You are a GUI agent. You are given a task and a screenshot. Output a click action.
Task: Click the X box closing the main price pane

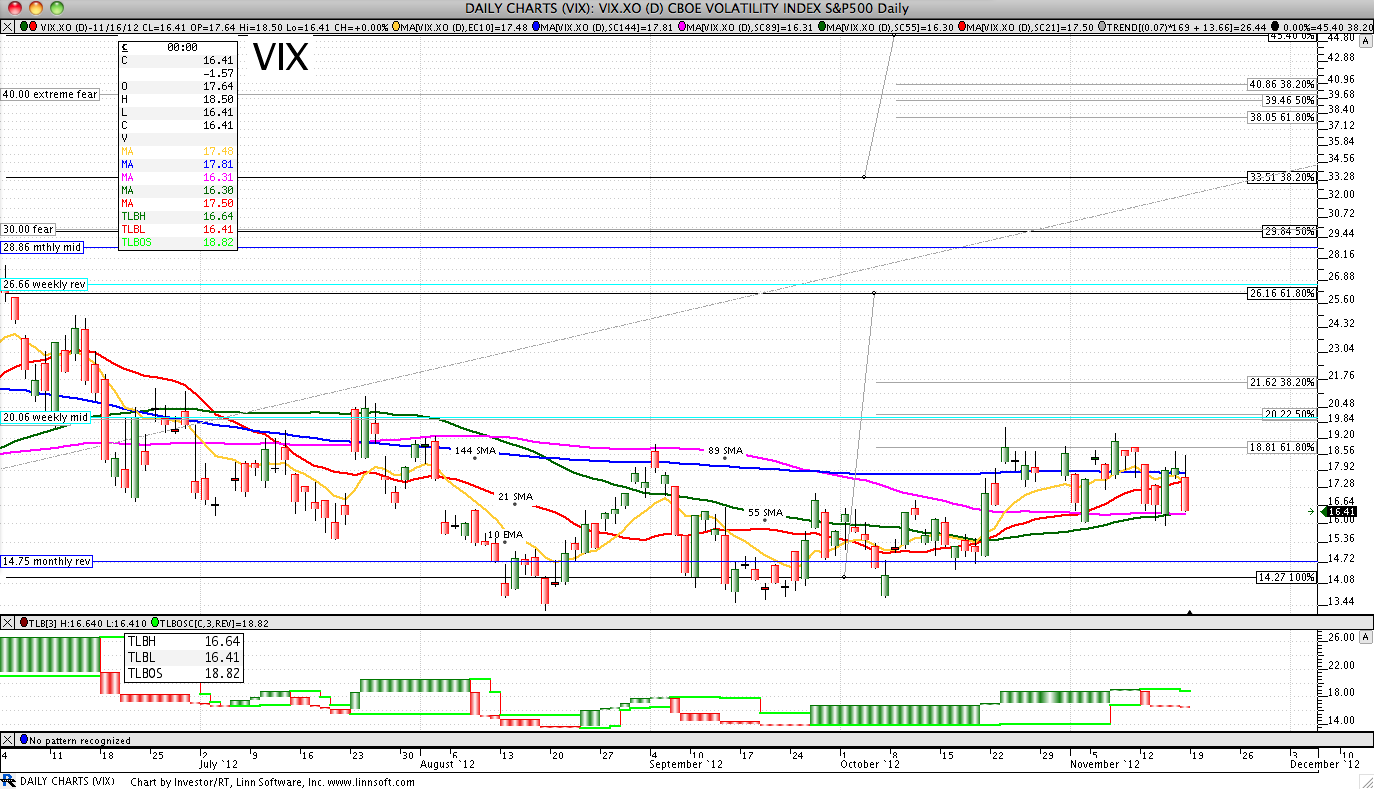coord(7,25)
